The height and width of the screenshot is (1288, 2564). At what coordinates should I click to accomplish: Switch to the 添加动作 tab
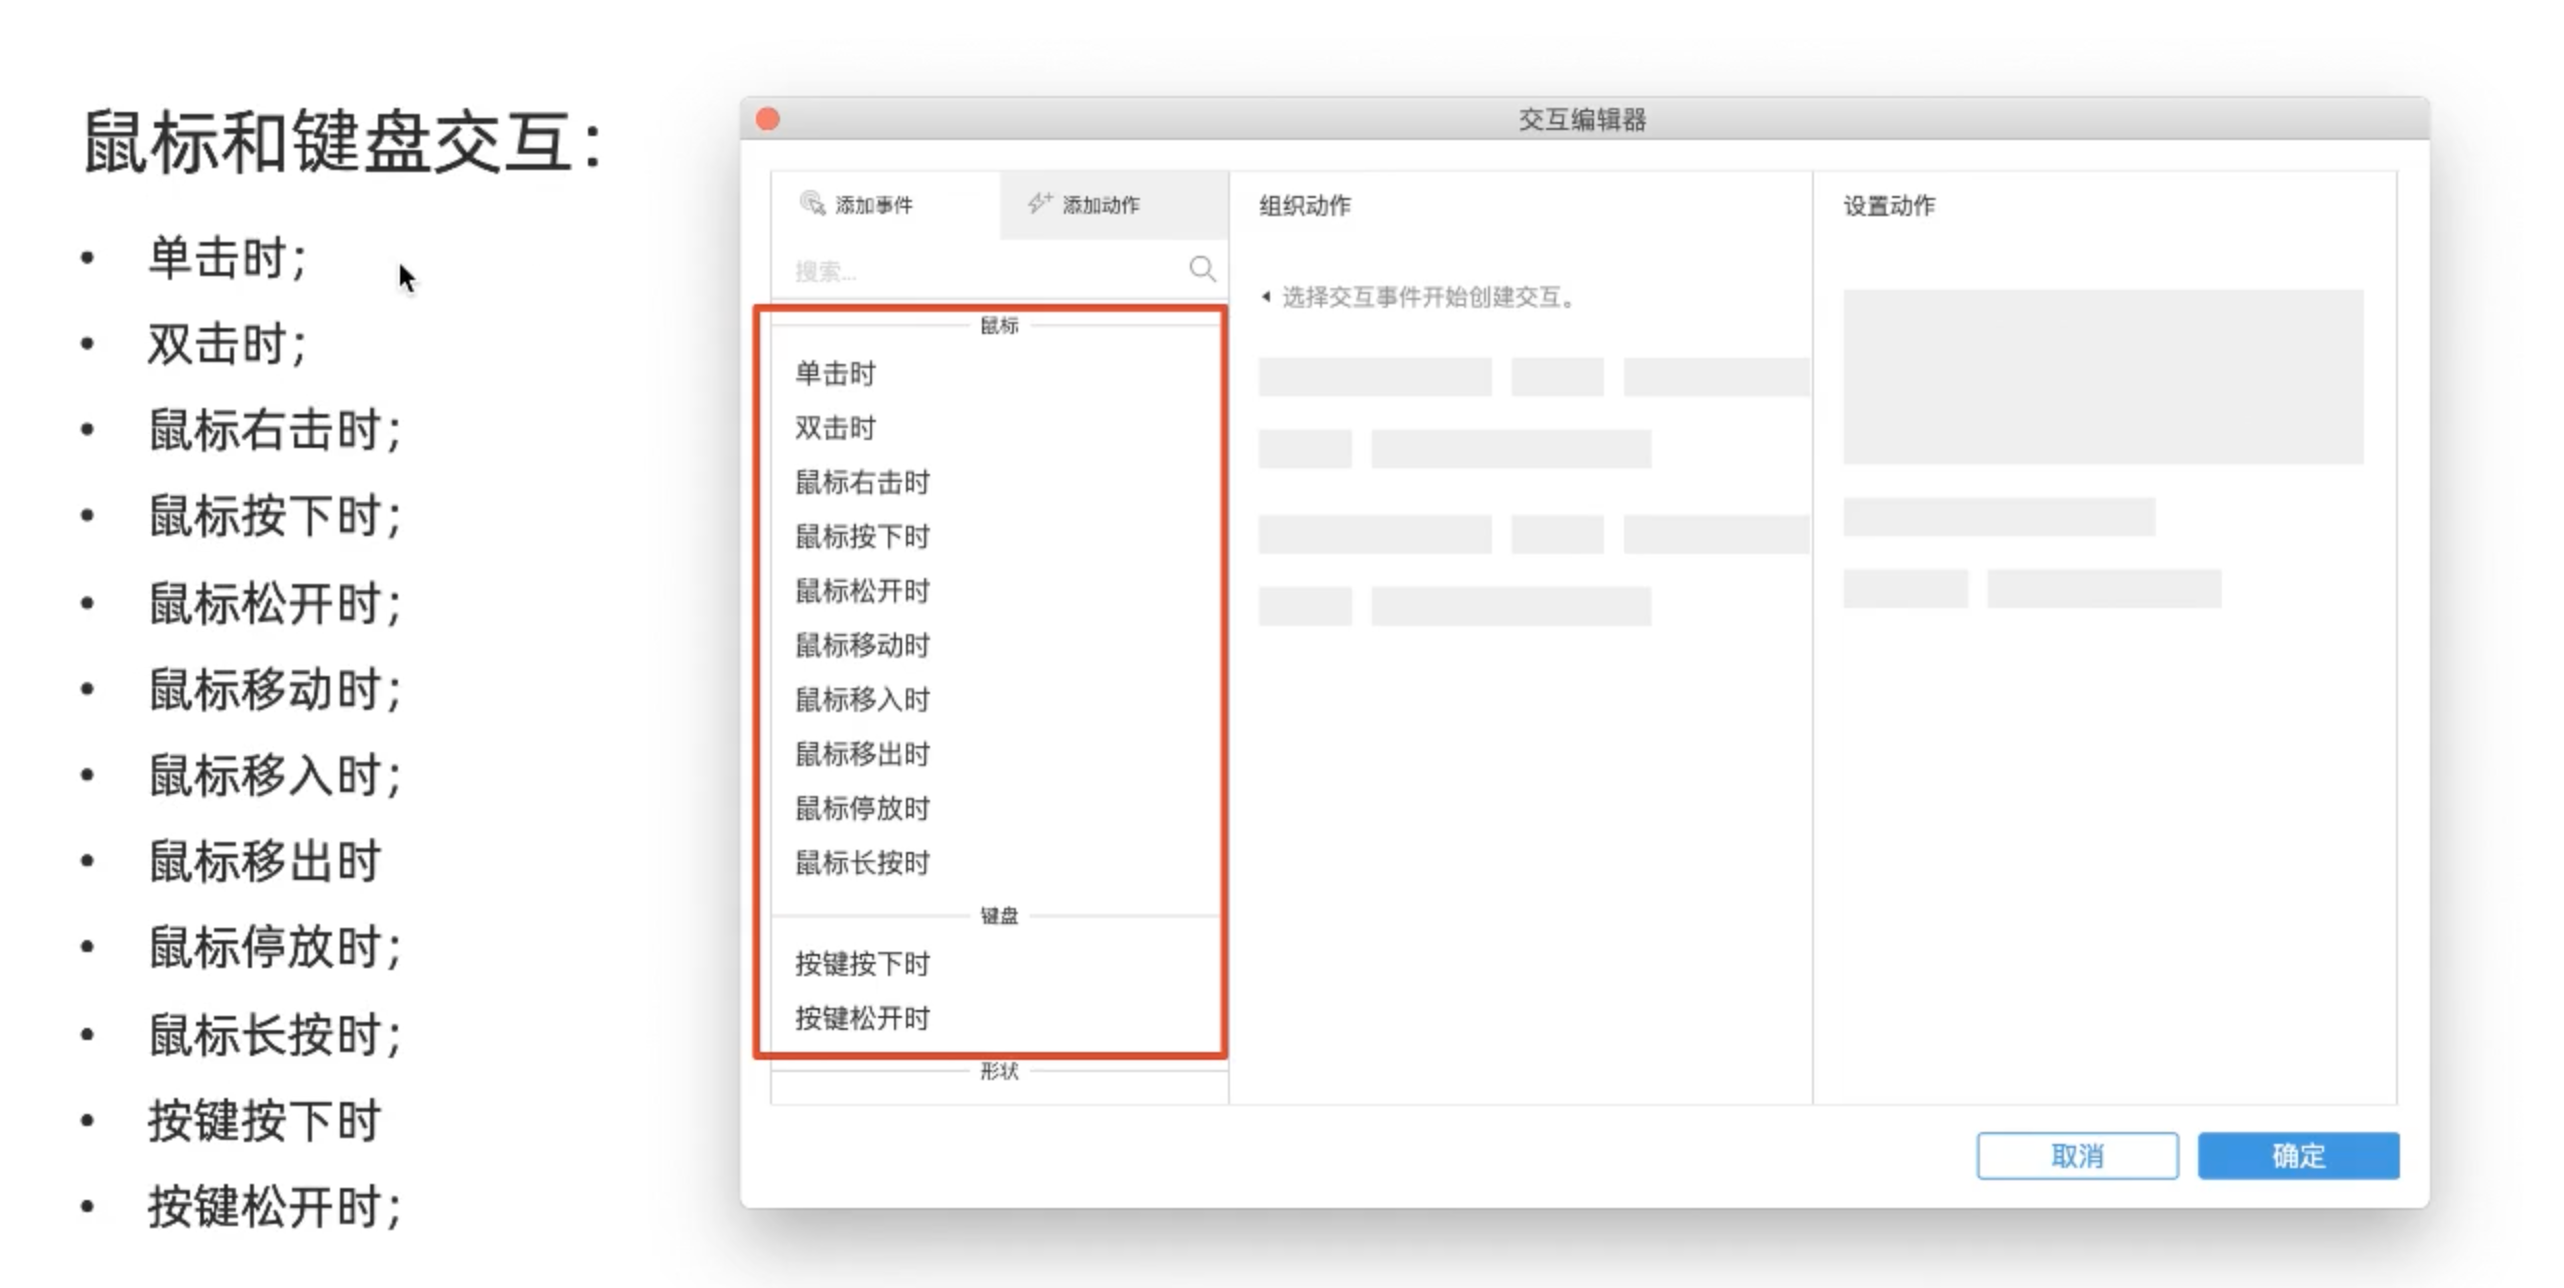point(1114,205)
